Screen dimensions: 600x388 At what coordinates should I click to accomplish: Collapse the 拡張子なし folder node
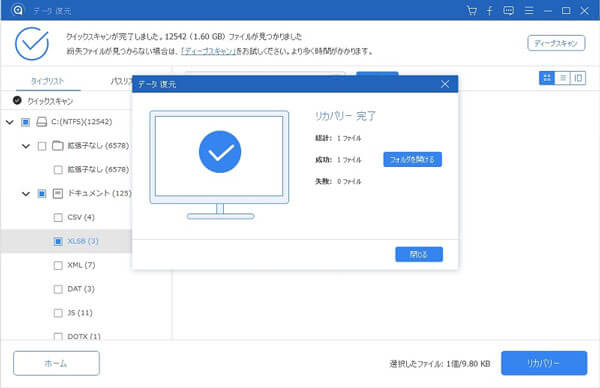tap(26, 146)
